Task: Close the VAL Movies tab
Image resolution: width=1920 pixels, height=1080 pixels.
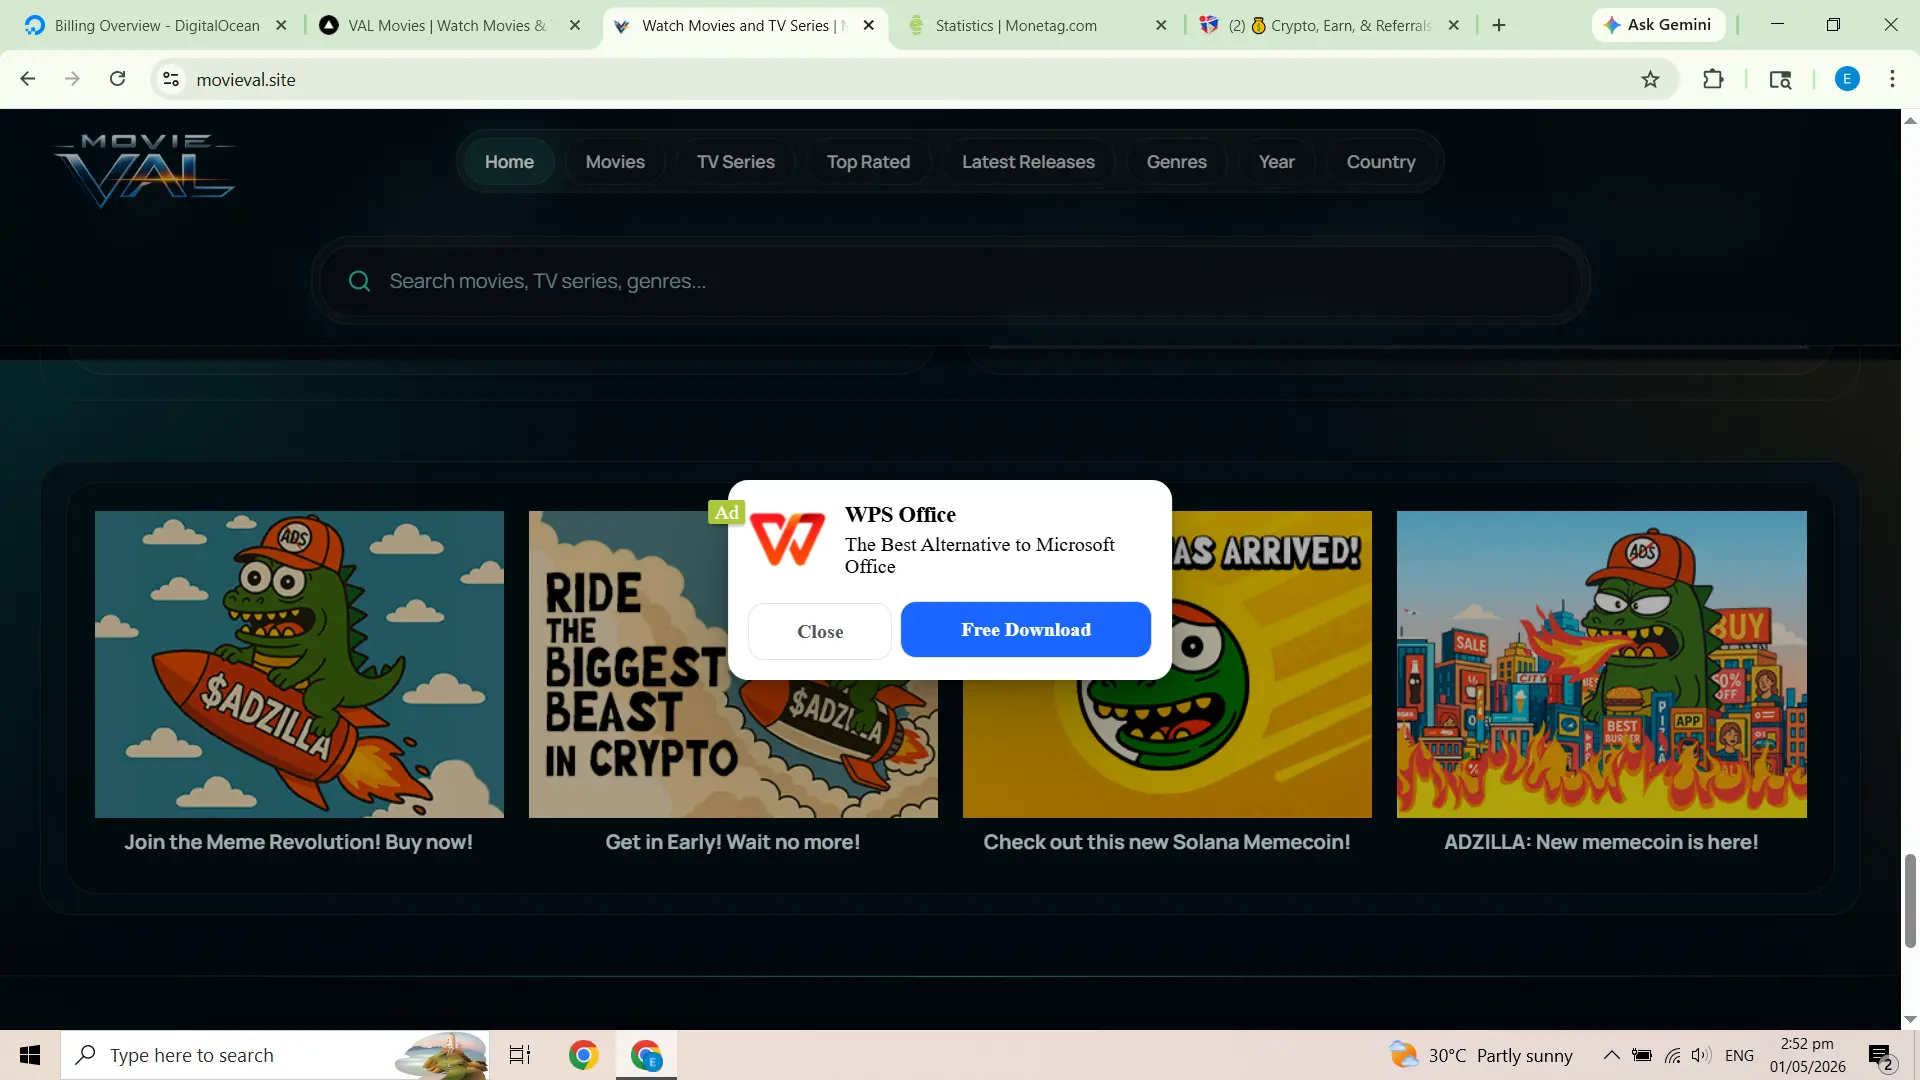Action: click(x=575, y=25)
